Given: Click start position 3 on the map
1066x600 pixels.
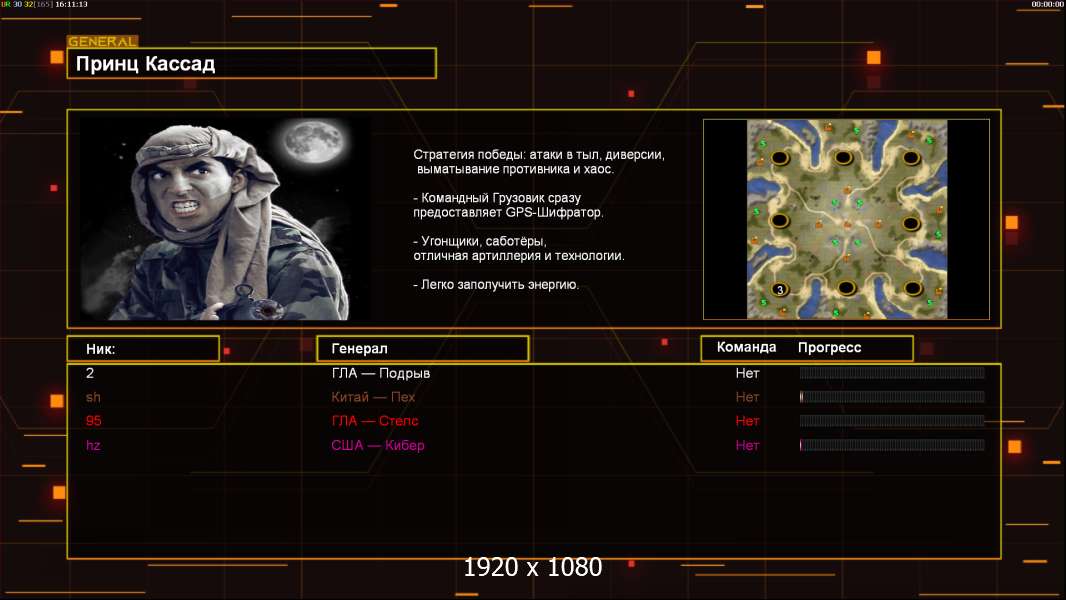Looking at the screenshot, I should [x=780, y=289].
